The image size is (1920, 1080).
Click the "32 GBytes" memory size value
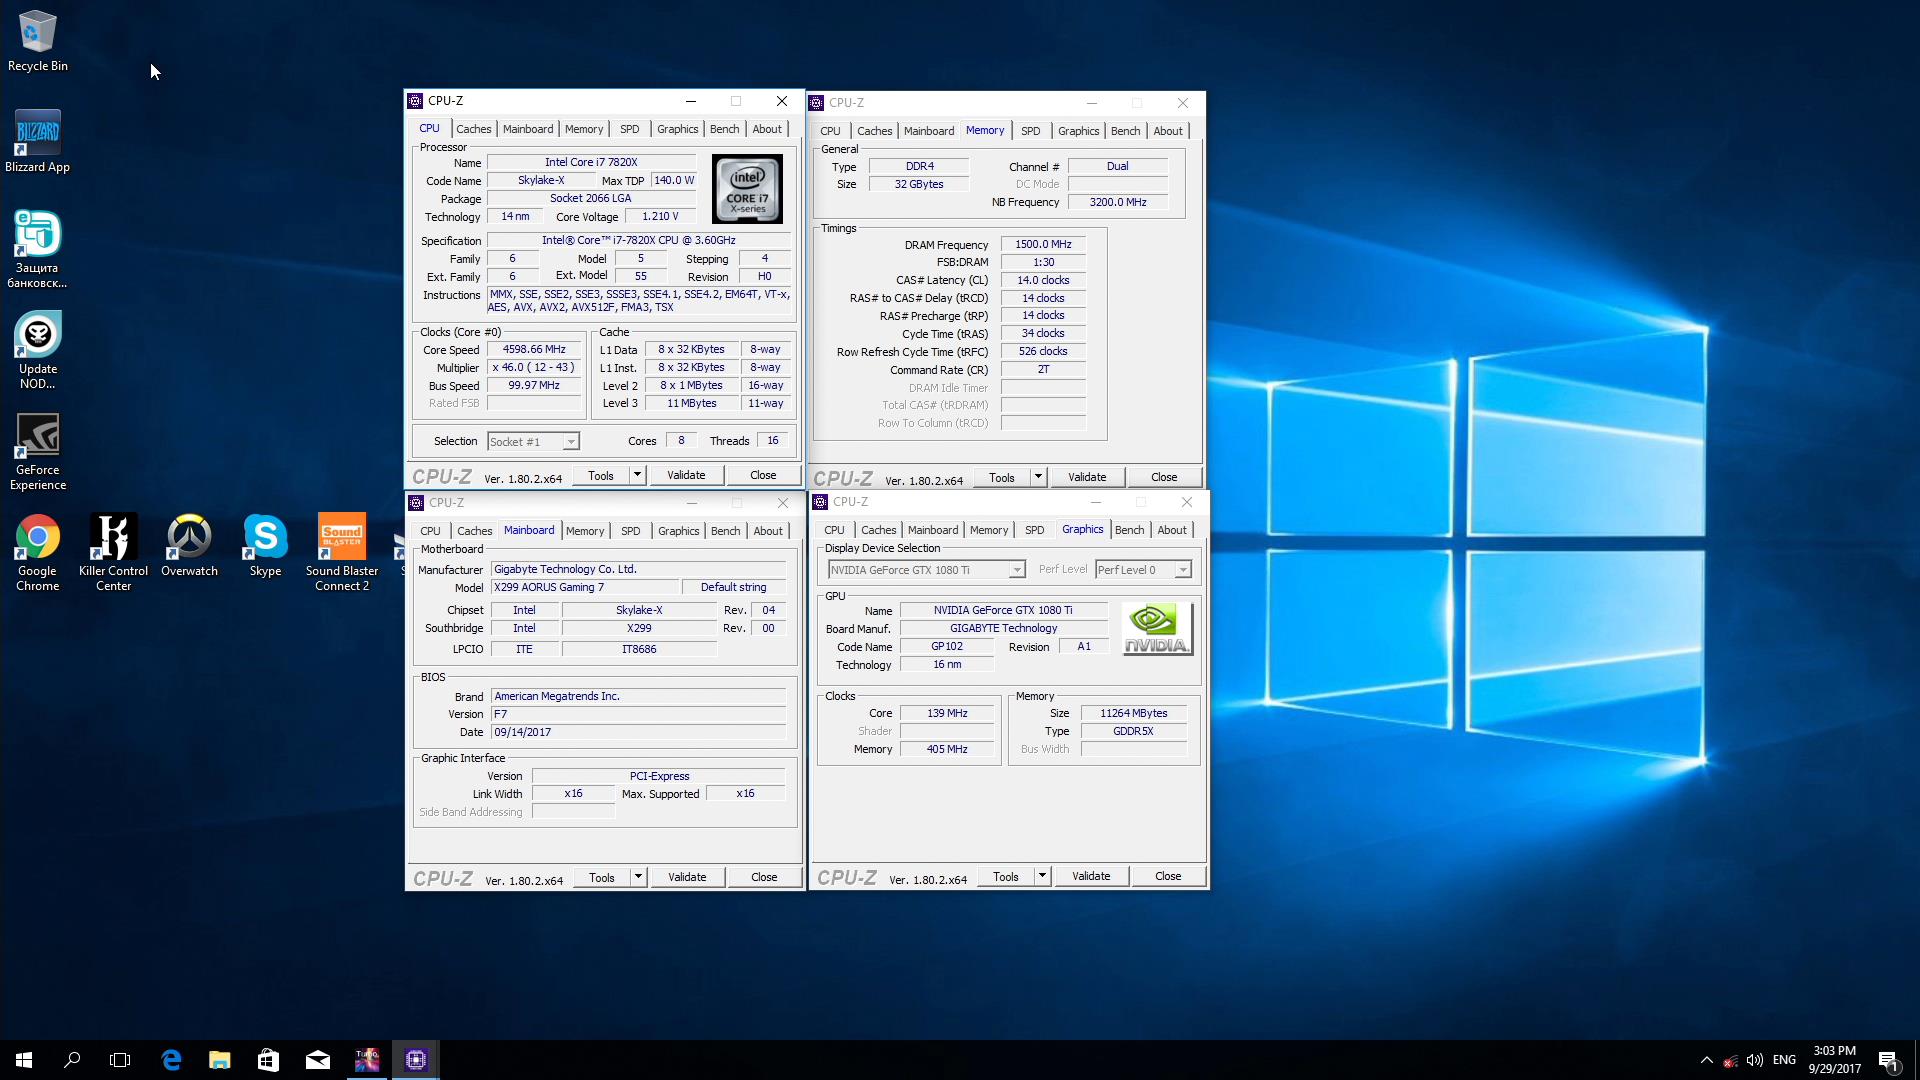919,185
